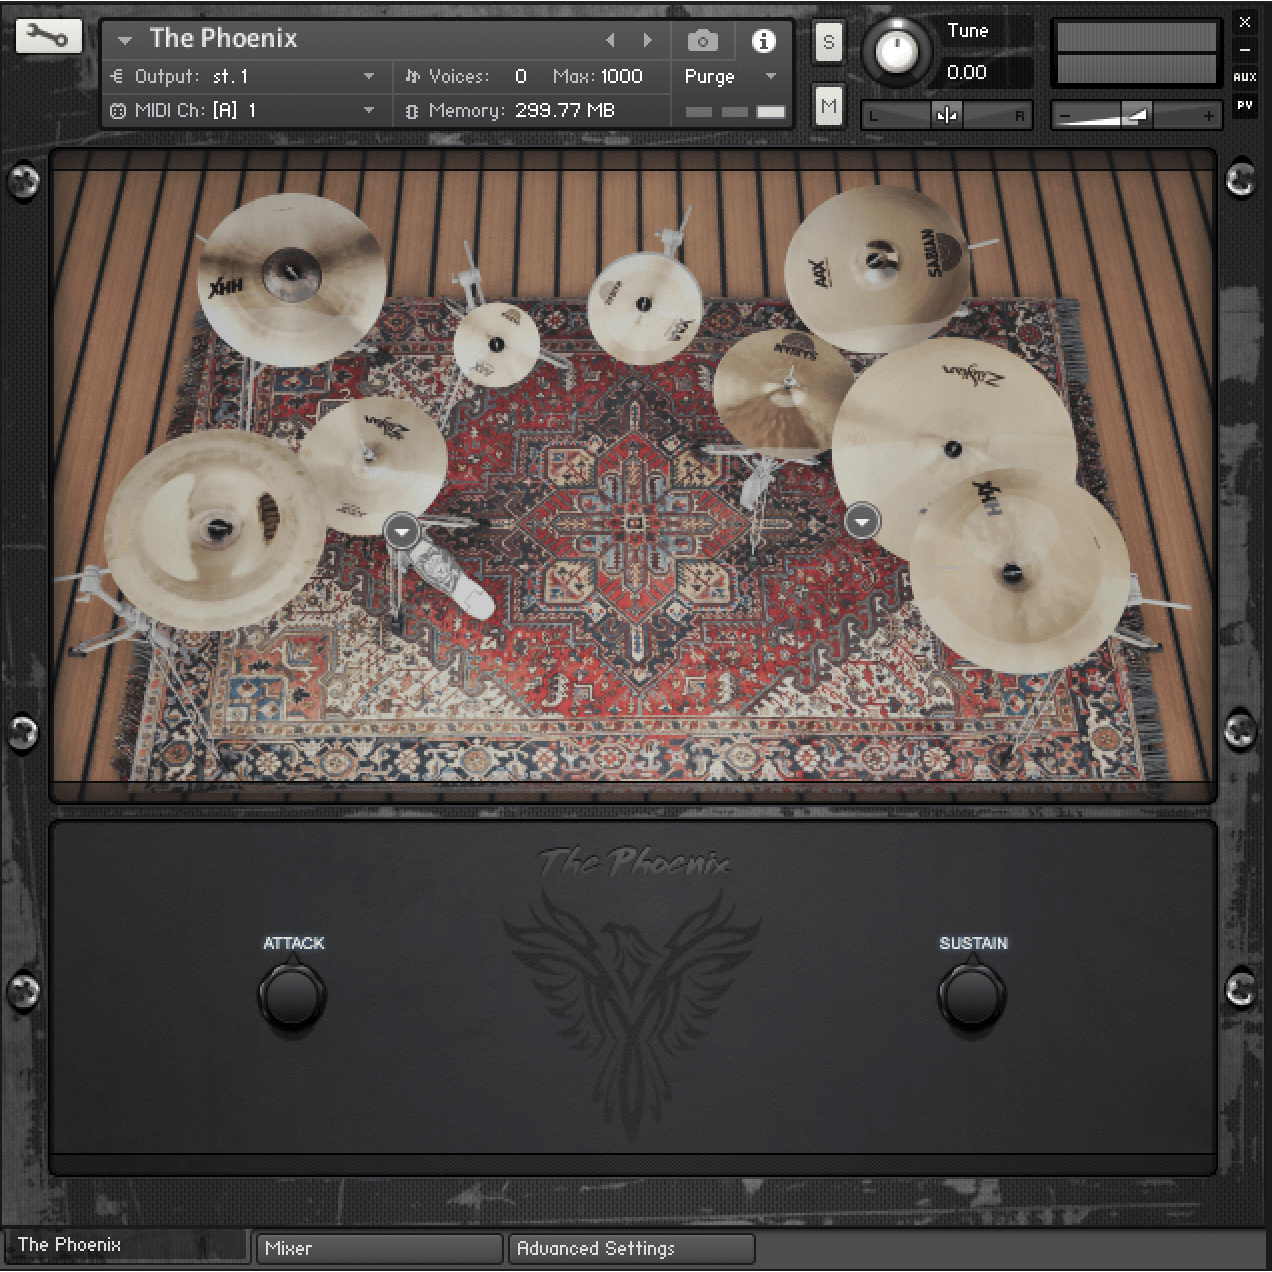This screenshot has width=1272, height=1272.
Task: Minimize the instrument view with minus button
Action: pyautogui.click(x=1244, y=50)
